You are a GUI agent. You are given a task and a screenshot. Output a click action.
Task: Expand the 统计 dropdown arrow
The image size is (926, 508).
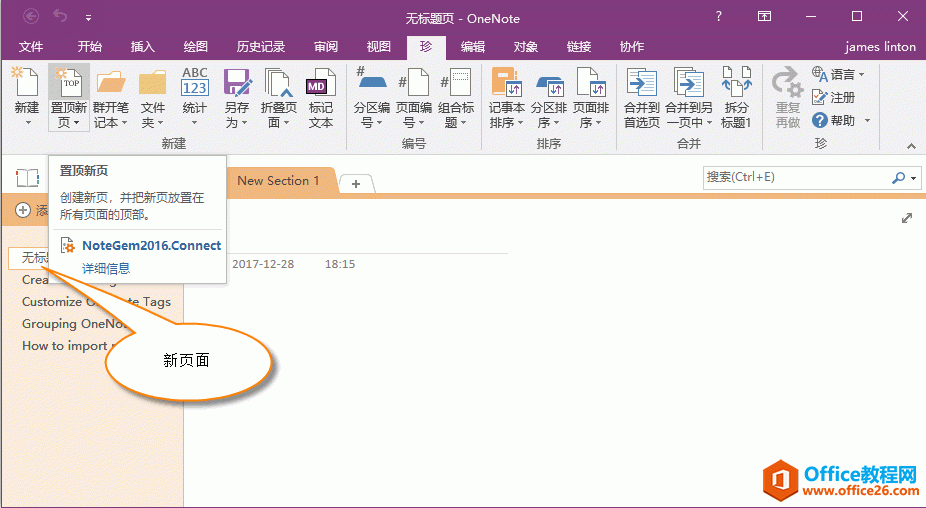(194, 123)
